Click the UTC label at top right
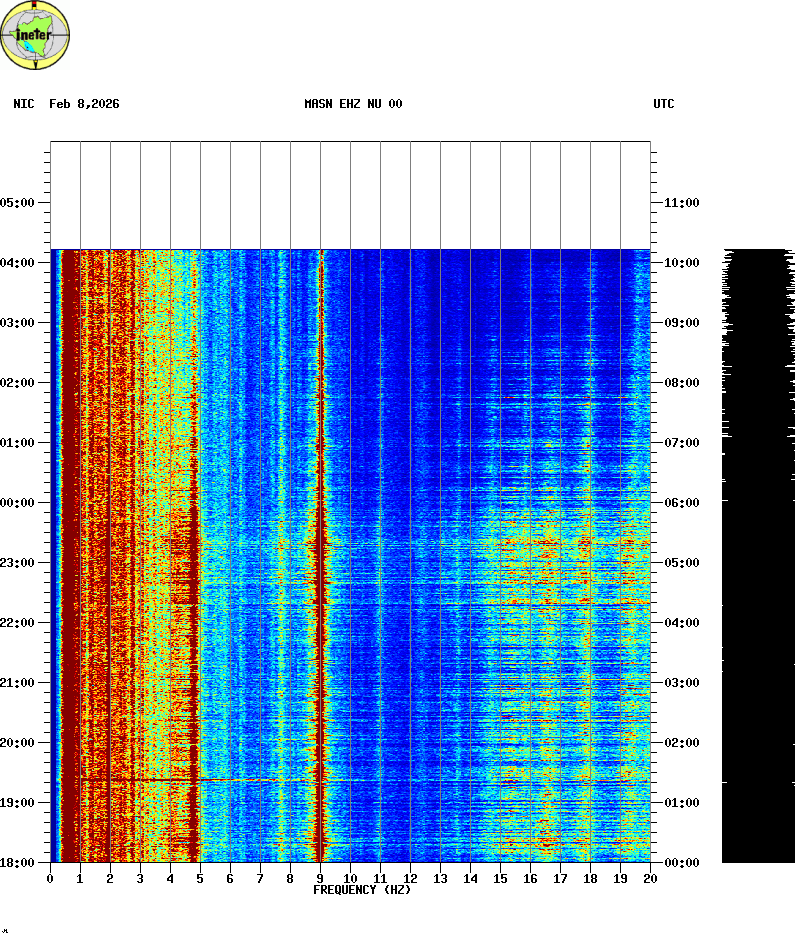802x942 pixels. click(x=664, y=104)
